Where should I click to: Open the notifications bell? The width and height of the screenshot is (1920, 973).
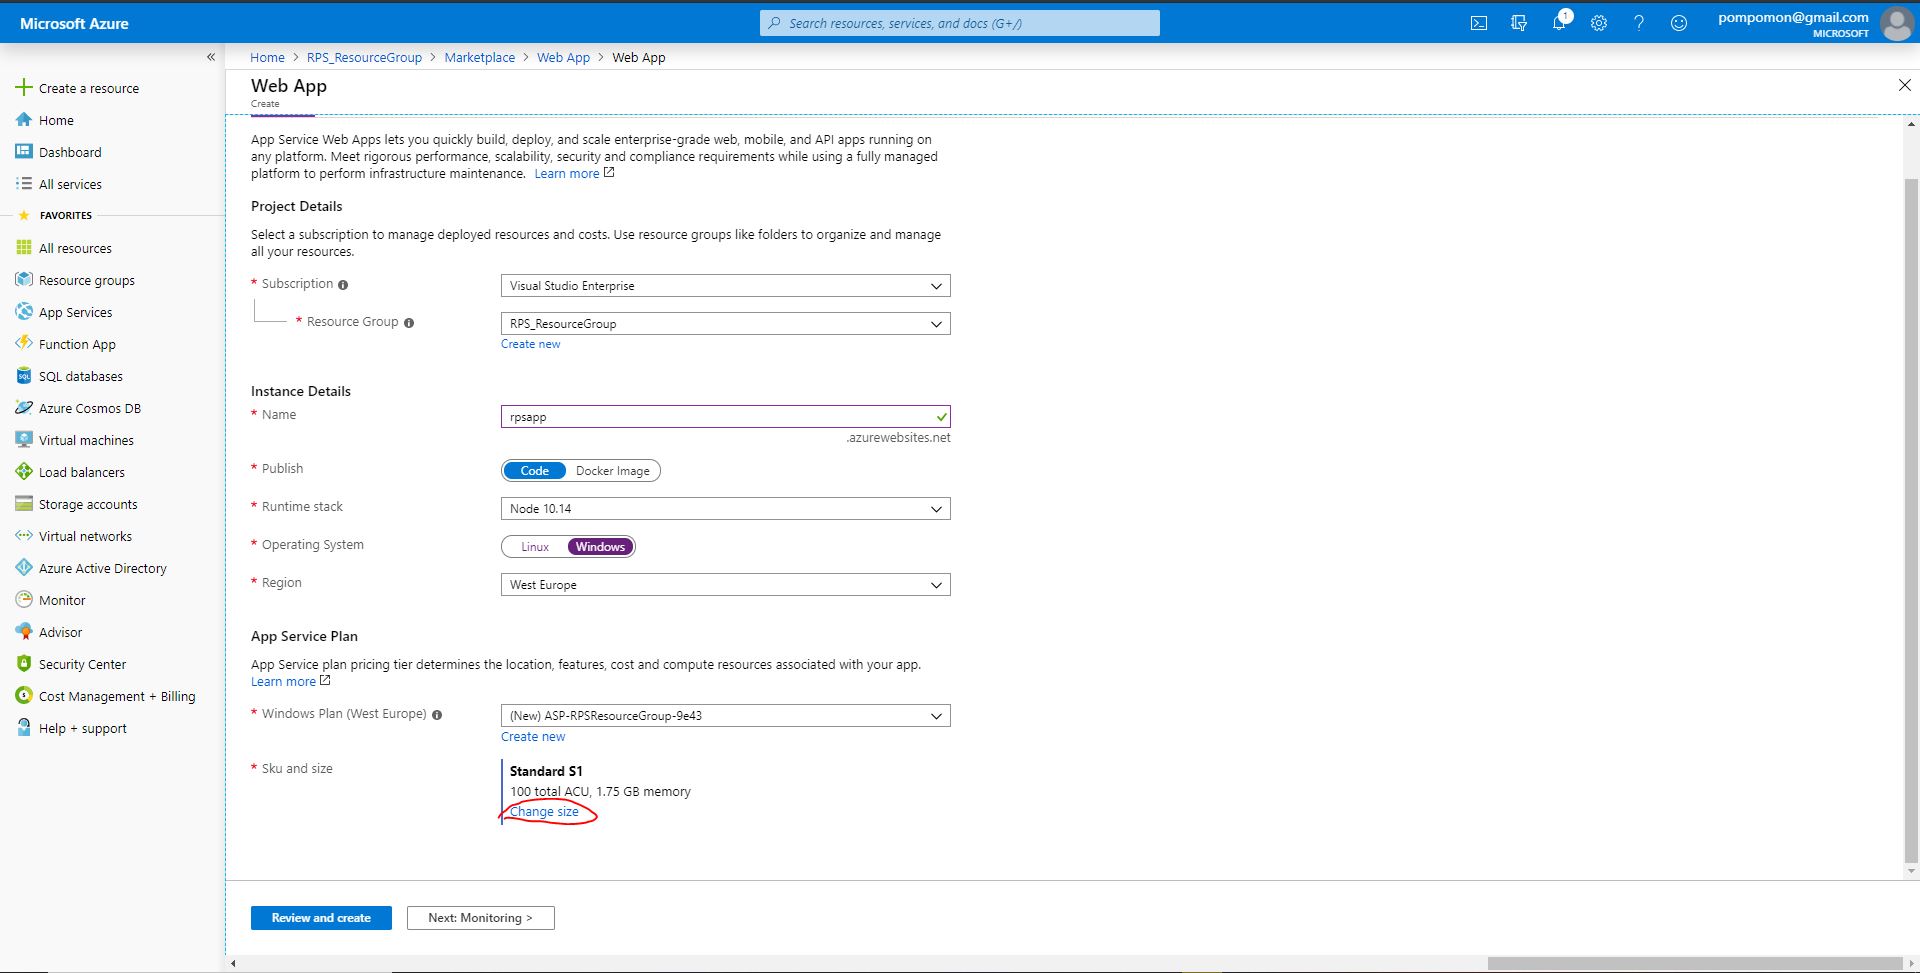[1559, 23]
